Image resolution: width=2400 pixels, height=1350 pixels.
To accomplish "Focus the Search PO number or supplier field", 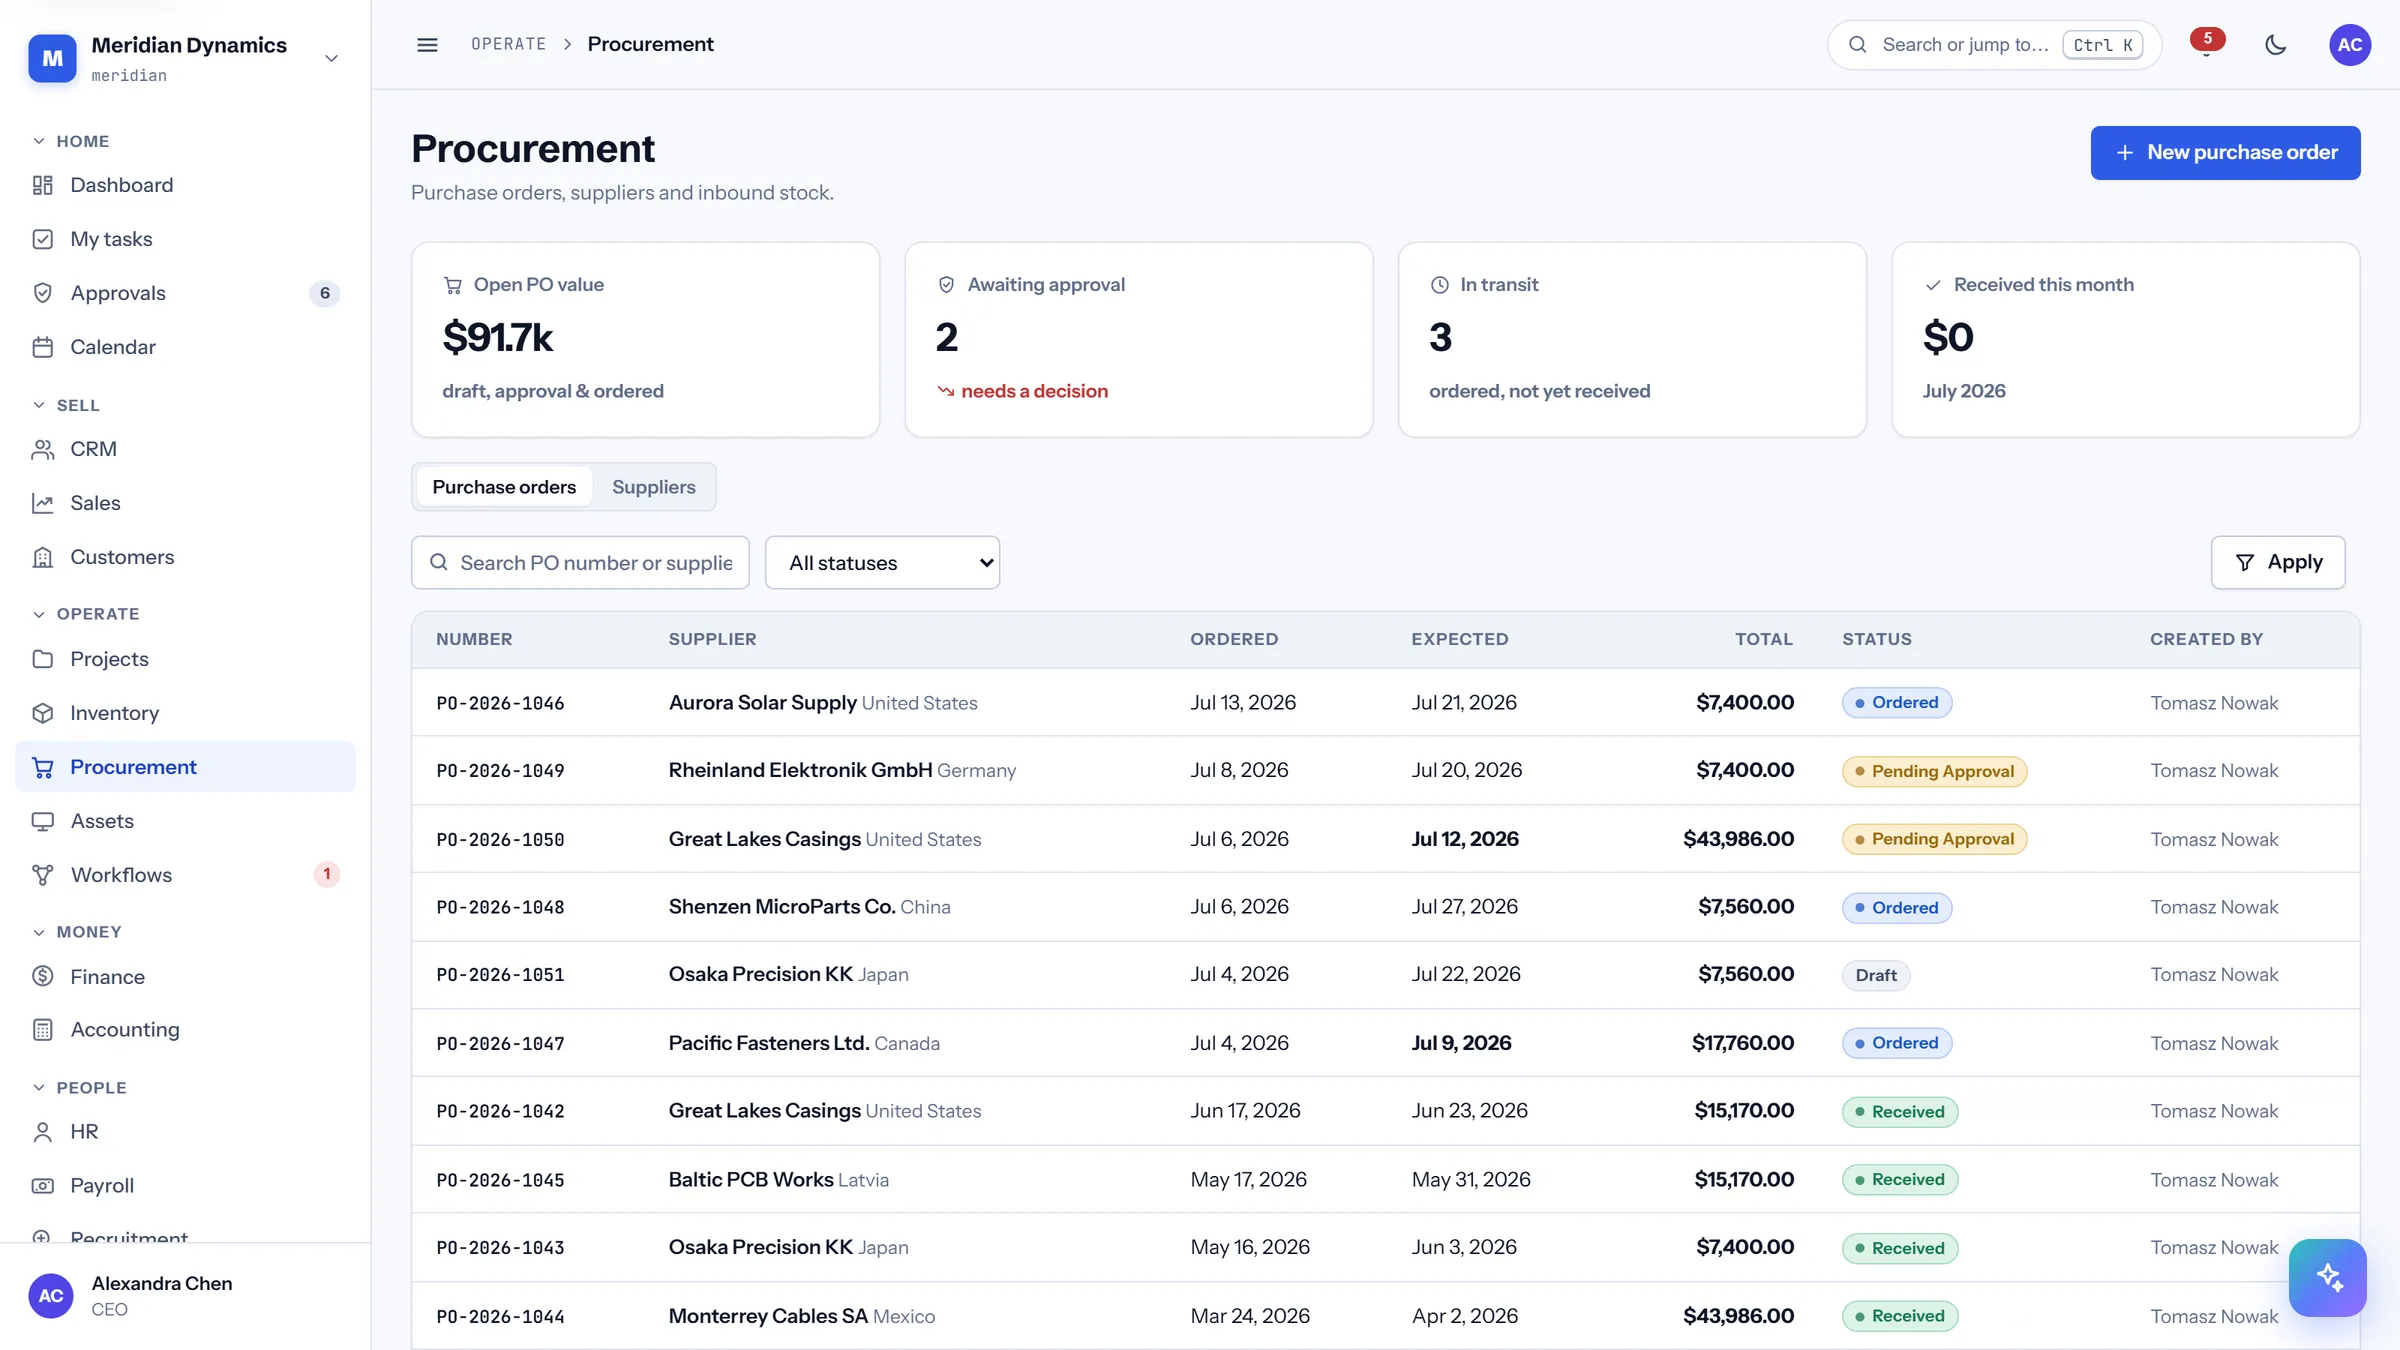I will click(580, 563).
